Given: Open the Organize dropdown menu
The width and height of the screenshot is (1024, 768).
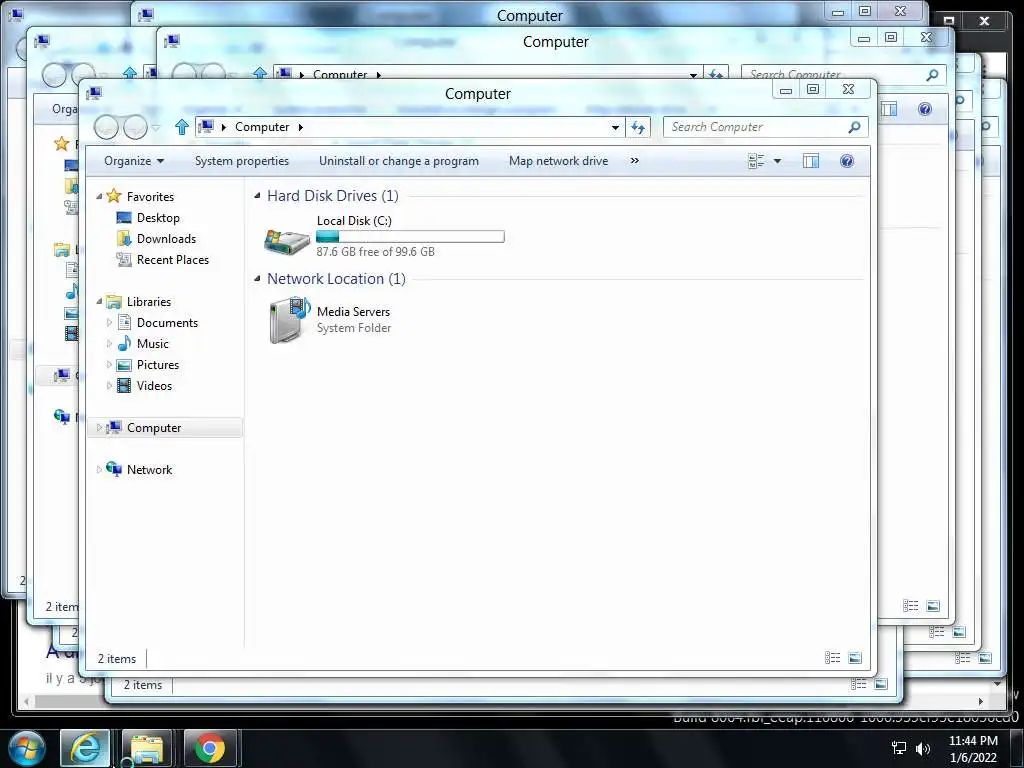Looking at the screenshot, I should point(134,161).
